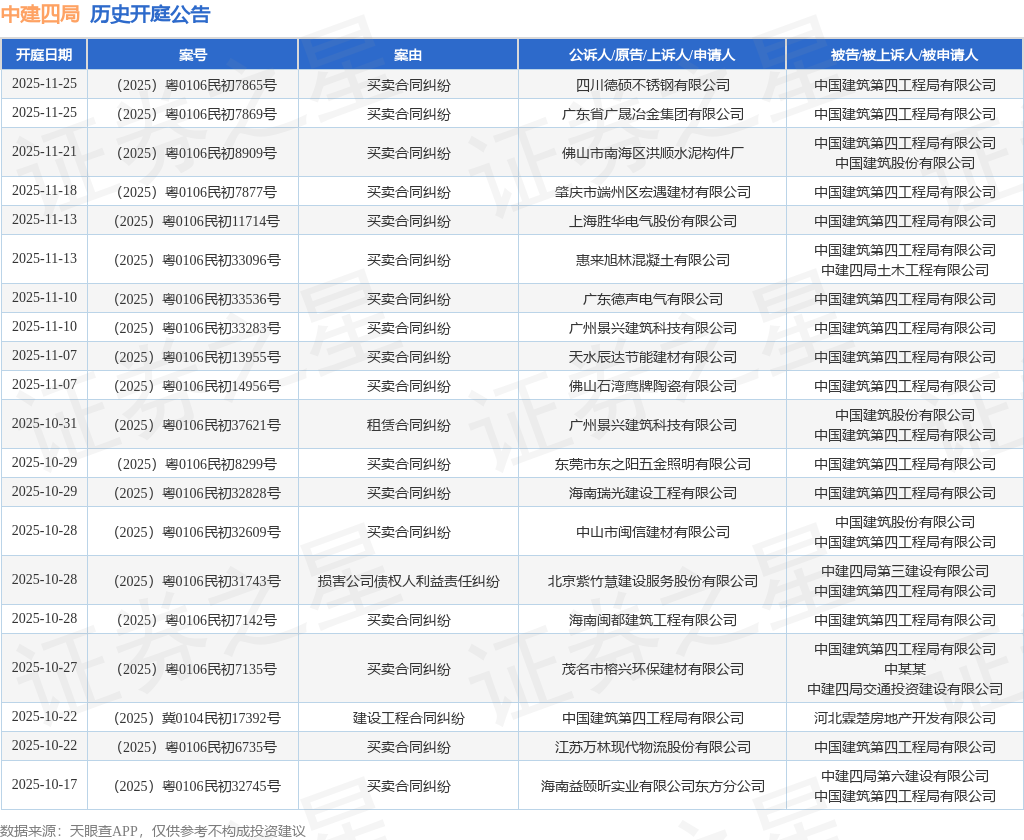Click defendant 中建四局第三建设有限公司
1024x840 pixels.
point(905,571)
